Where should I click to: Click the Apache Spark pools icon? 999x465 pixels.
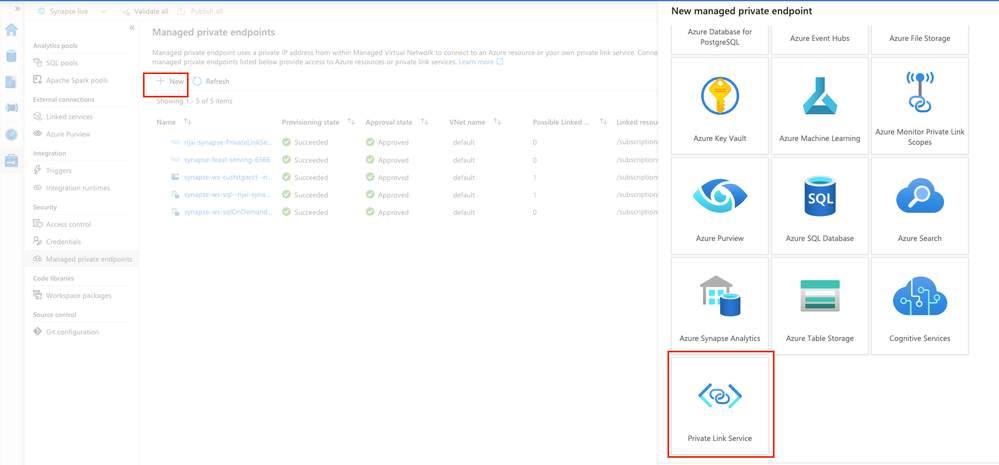pyautogui.click(x=38, y=80)
